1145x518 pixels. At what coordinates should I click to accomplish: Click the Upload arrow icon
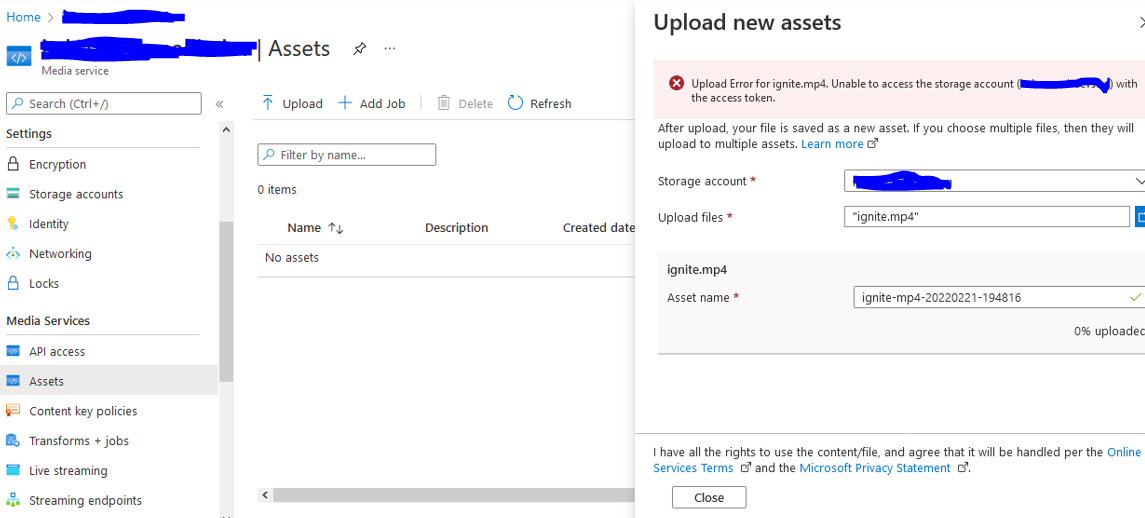[268, 103]
